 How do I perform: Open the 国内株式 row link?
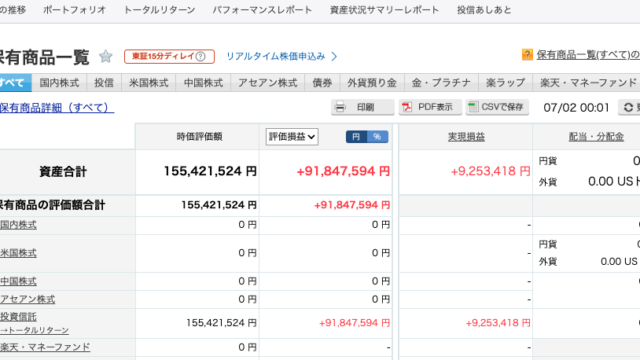[x=18, y=225]
